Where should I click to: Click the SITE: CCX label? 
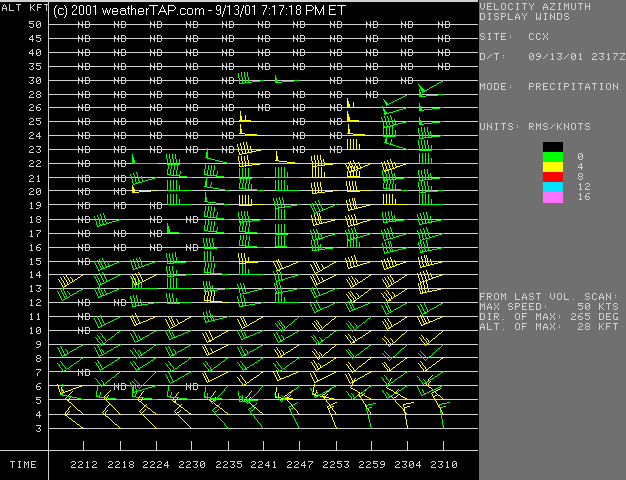click(x=513, y=37)
